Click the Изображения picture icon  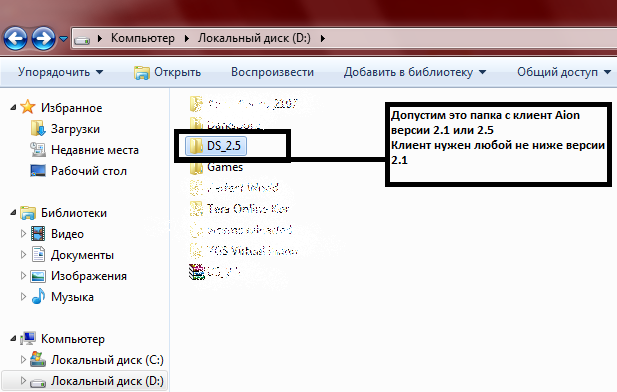coord(38,276)
